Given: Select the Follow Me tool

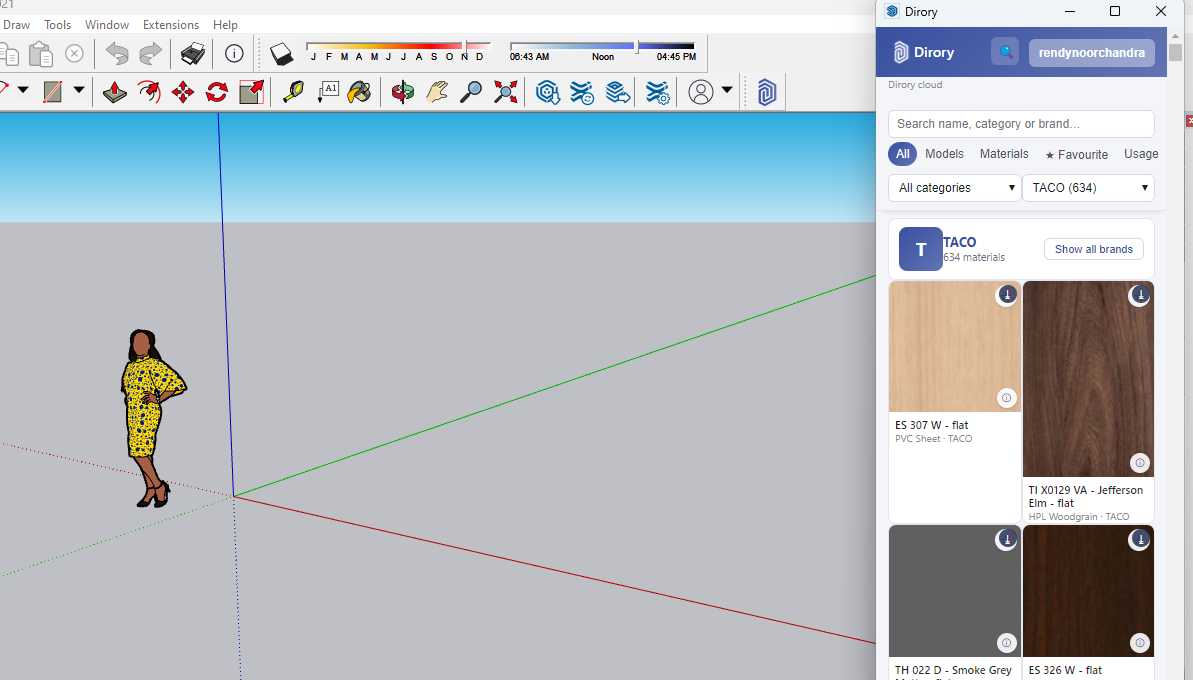Looking at the screenshot, I should (149, 92).
